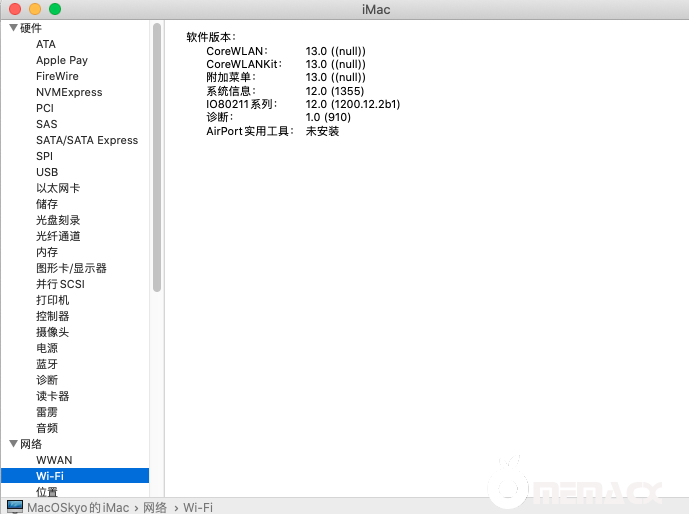Image resolution: width=689 pixels, height=514 pixels.
Task: Click the IO80211 系列 label
Action: point(242,104)
